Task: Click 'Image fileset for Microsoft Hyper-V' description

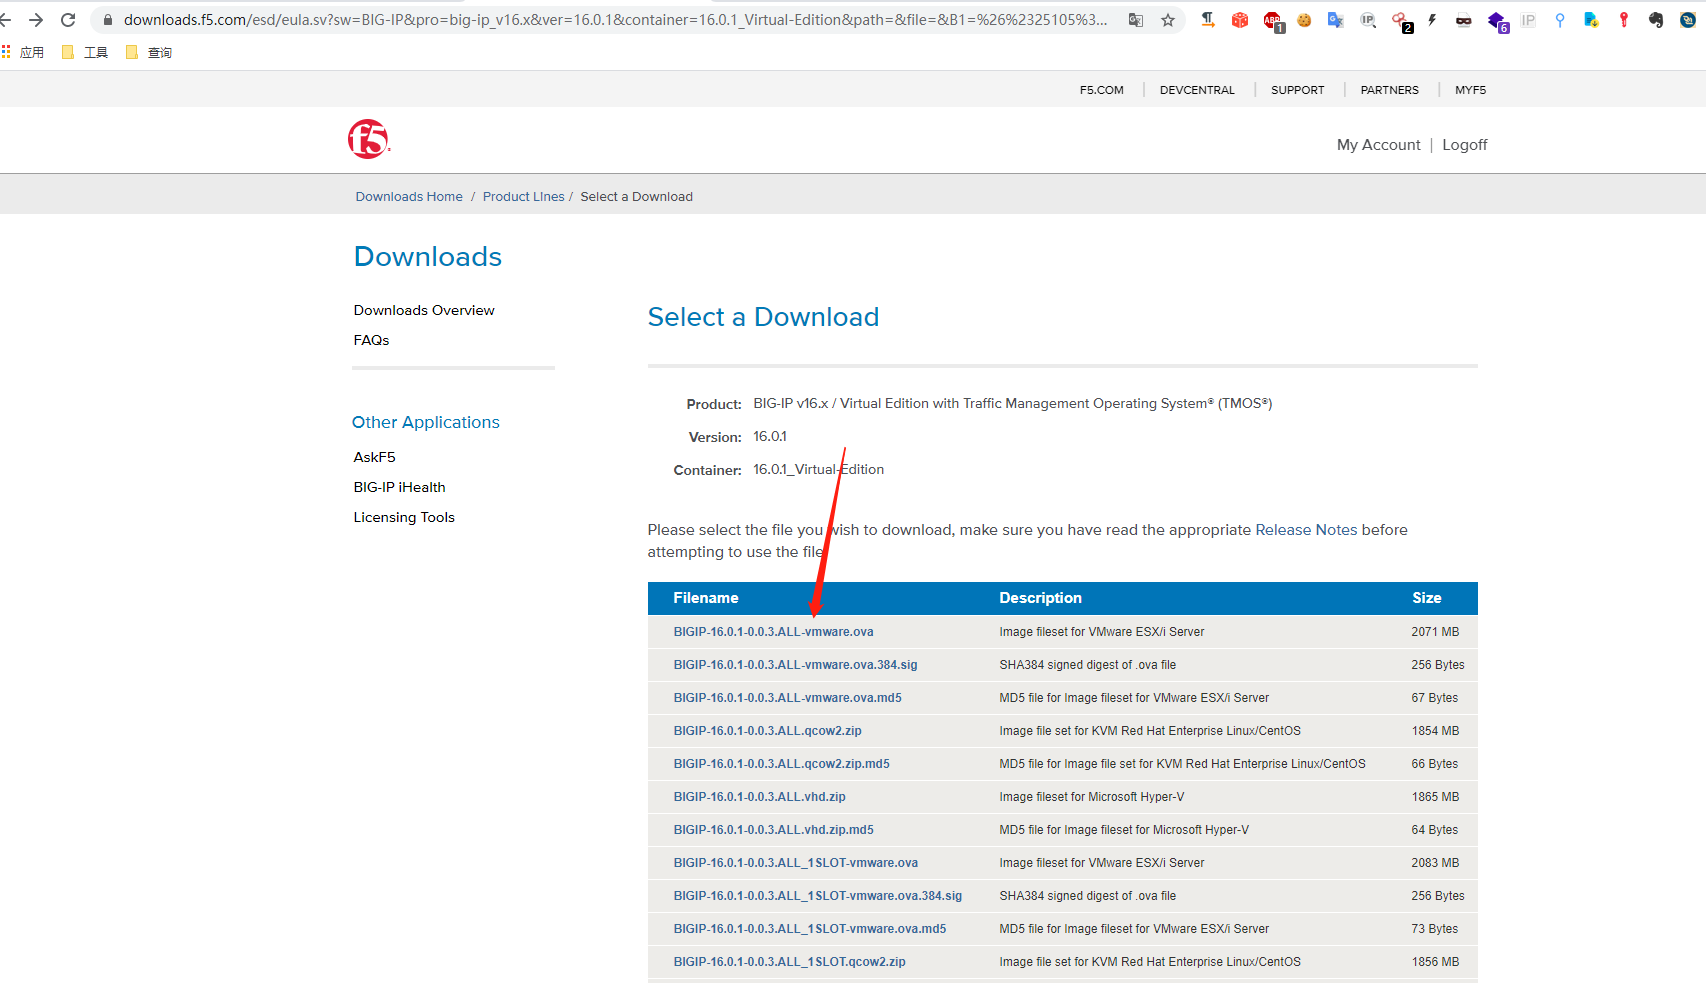Action: [x=1091, y=797]
